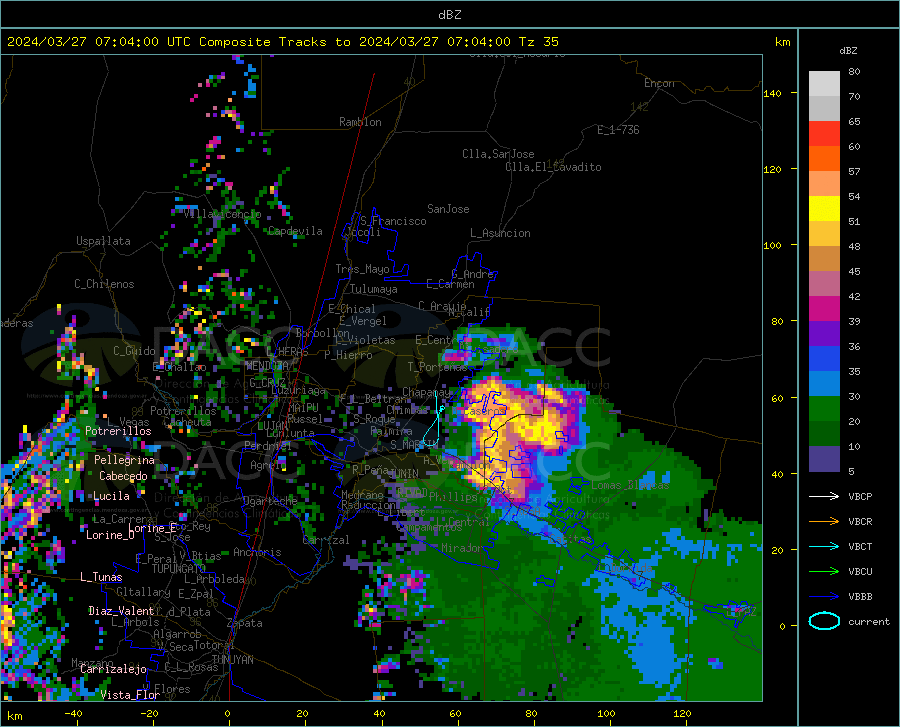
Task: Click the Clla.SanJose map label
Action: 498,154
